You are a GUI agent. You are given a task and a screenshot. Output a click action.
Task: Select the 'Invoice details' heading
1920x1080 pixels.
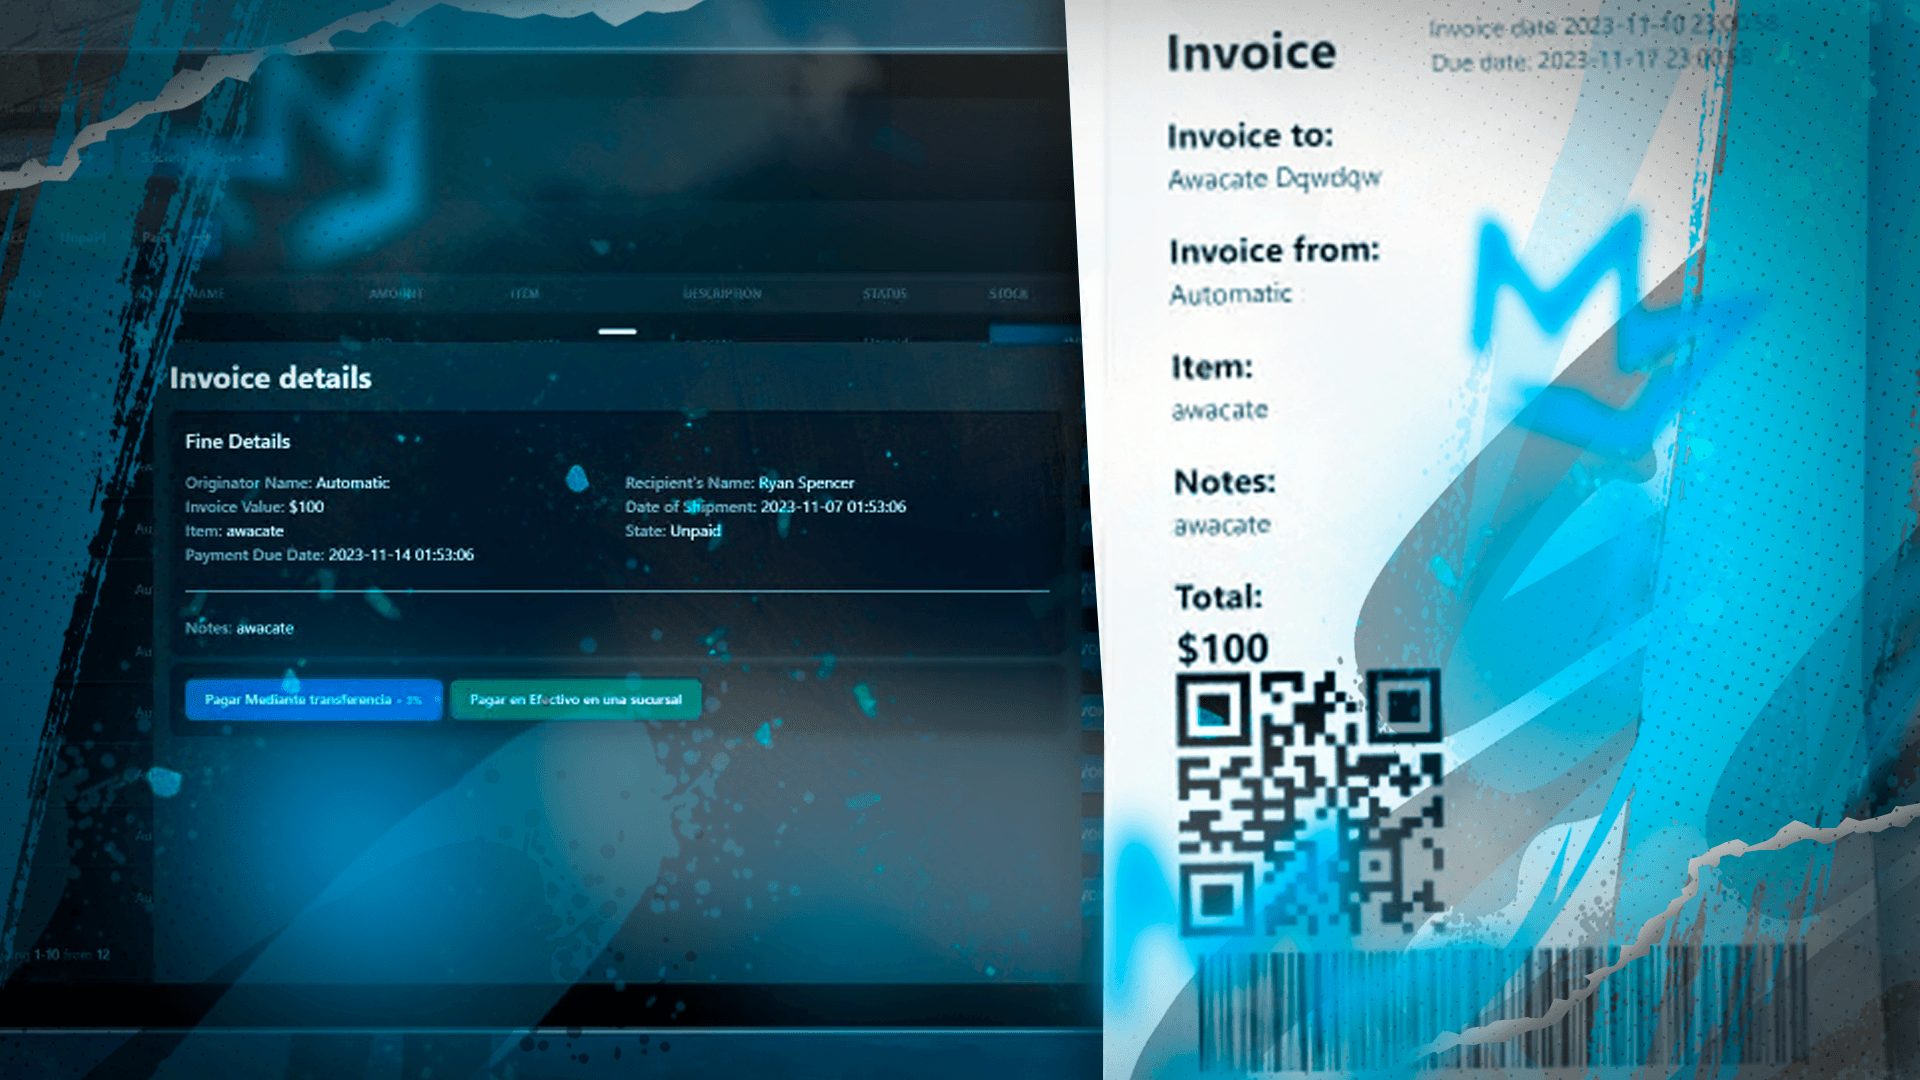click(x=270, y=378)
